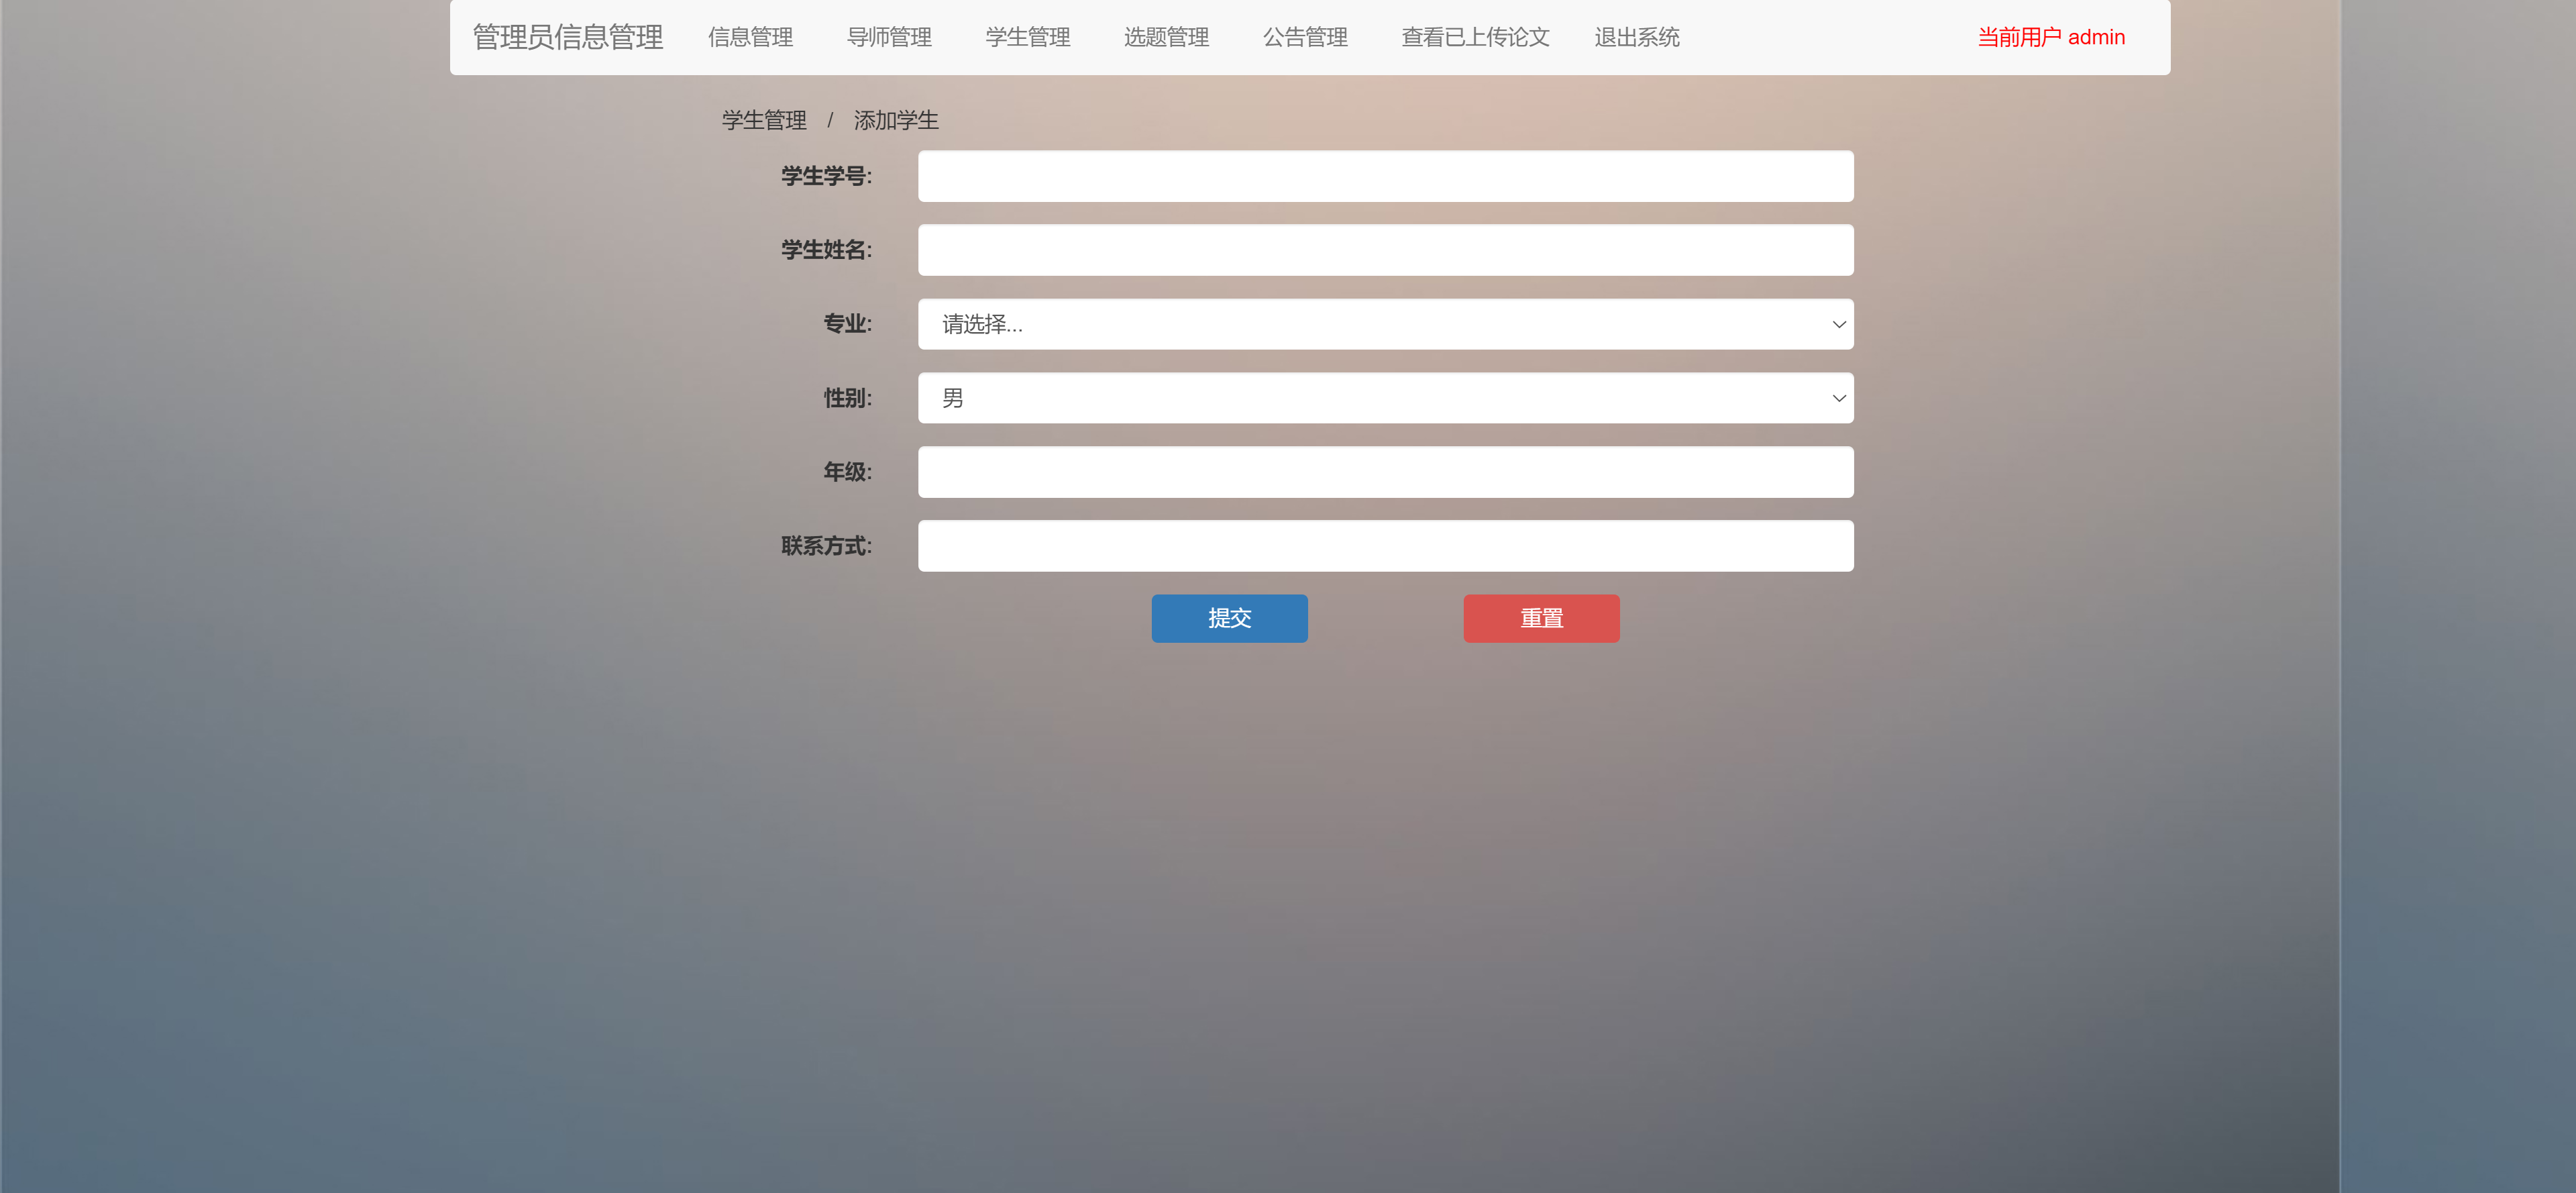Screen dimensions: 2576x1193
Task: Submit the form with 提交 button
Action: 1229,618
